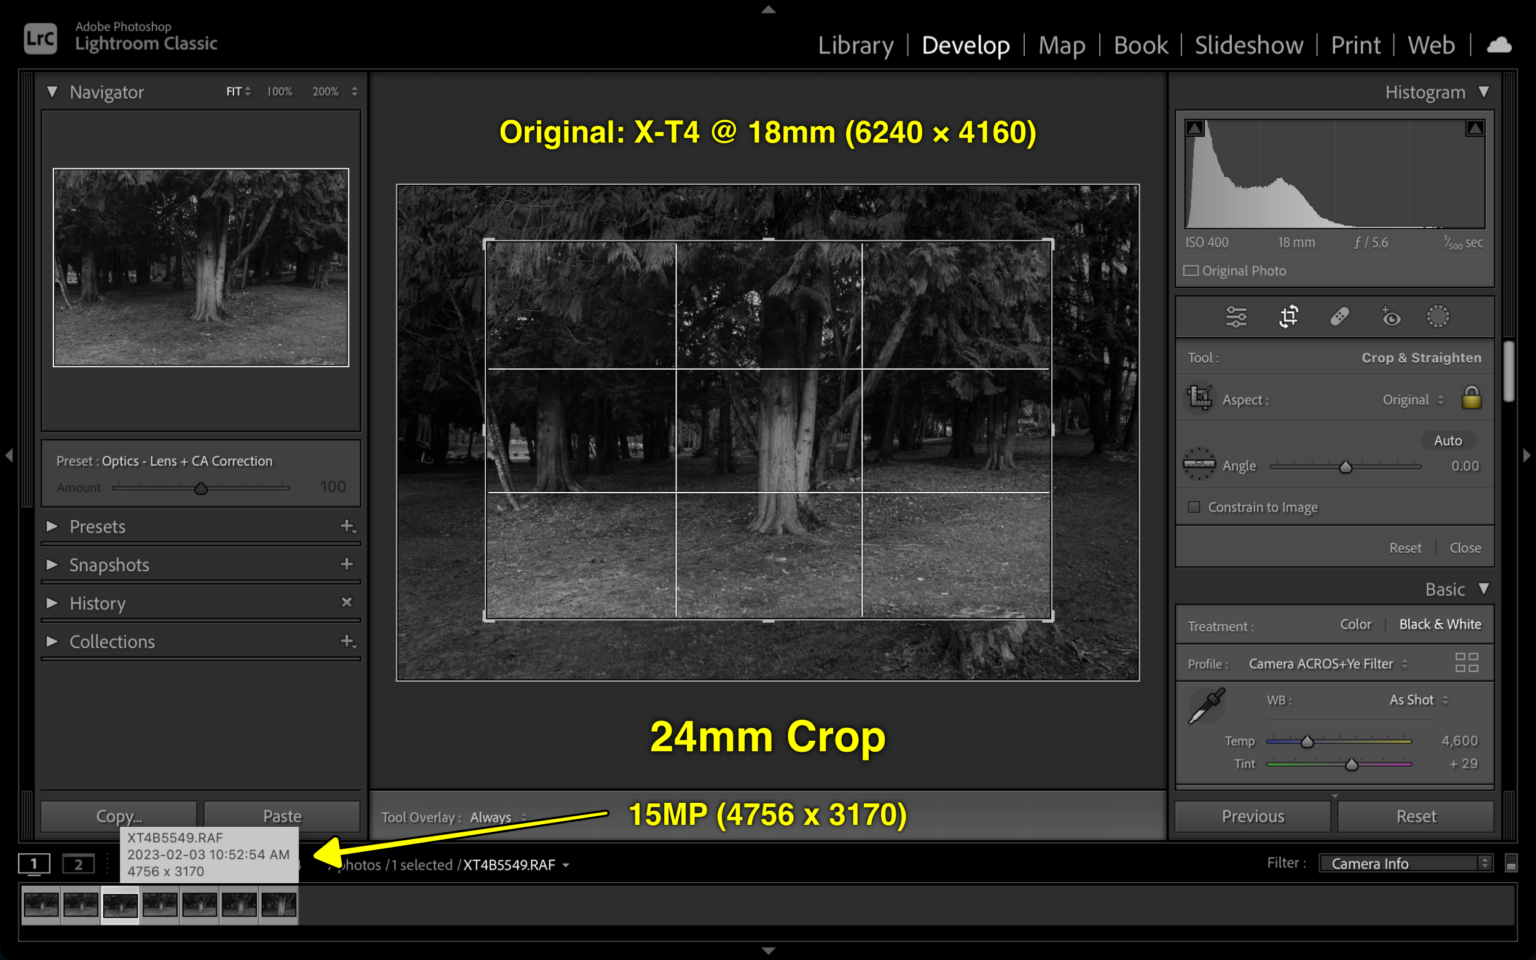
Task: Select the Crop & Straighten tool icon
Action: (x=1288, y=316)
